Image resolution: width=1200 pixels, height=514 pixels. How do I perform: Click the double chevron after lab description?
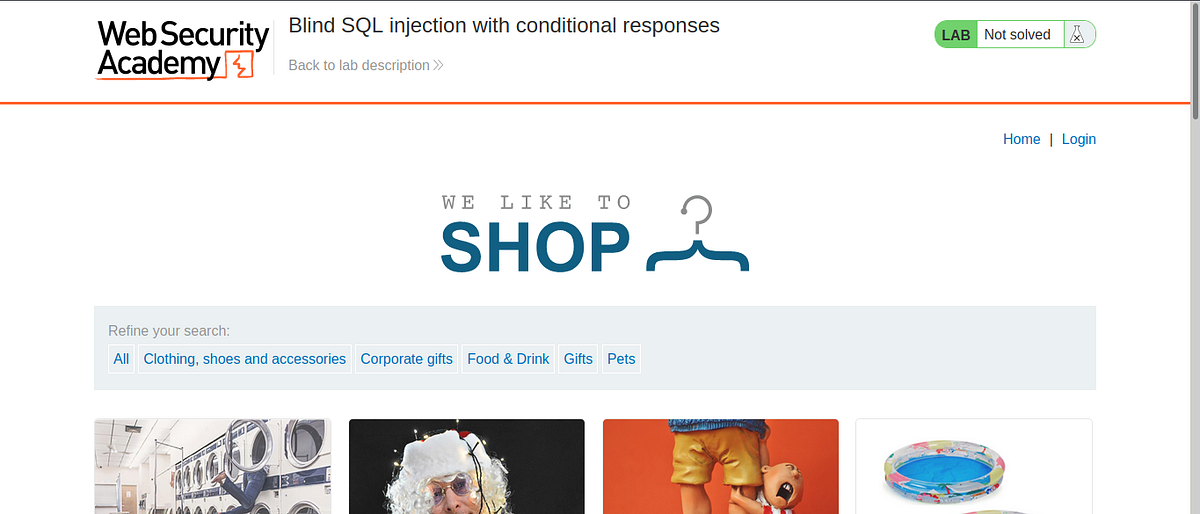[438, 65]
